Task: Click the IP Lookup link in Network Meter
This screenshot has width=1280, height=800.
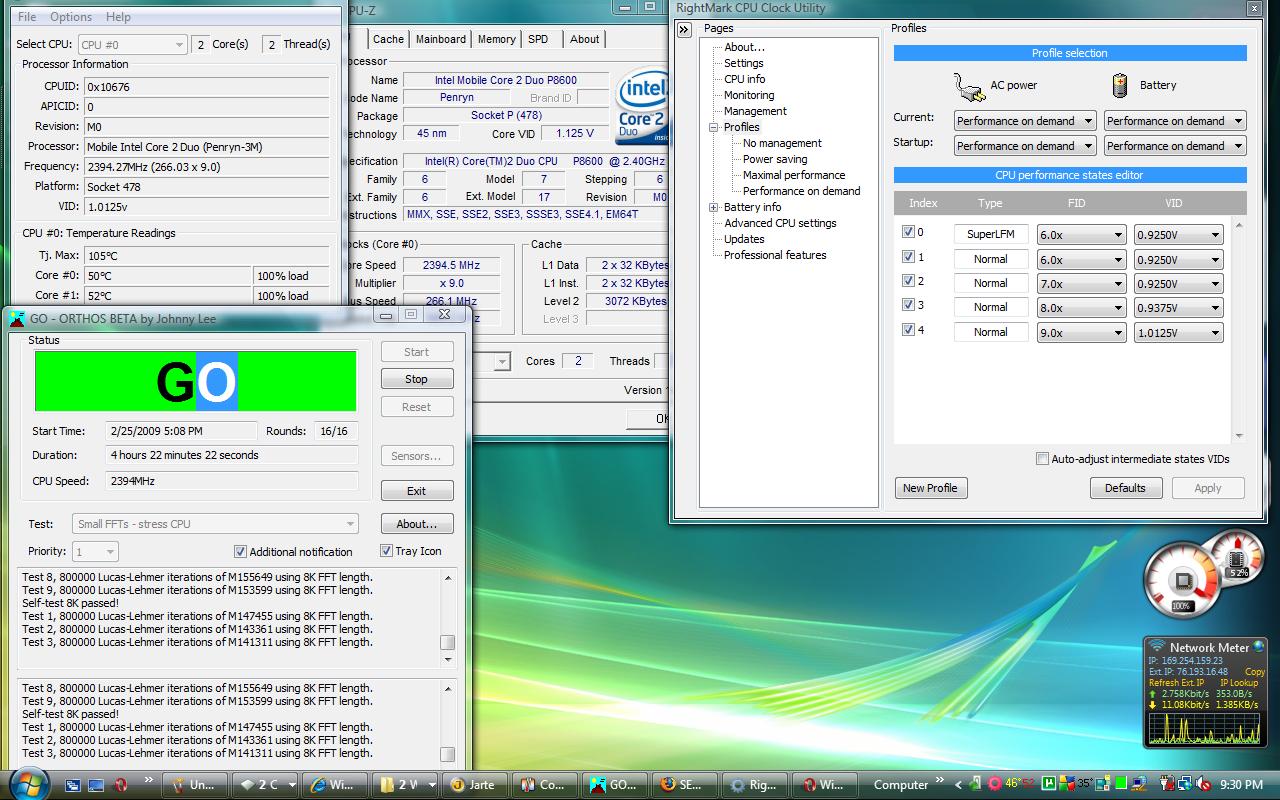Action: pos(1240,682)
